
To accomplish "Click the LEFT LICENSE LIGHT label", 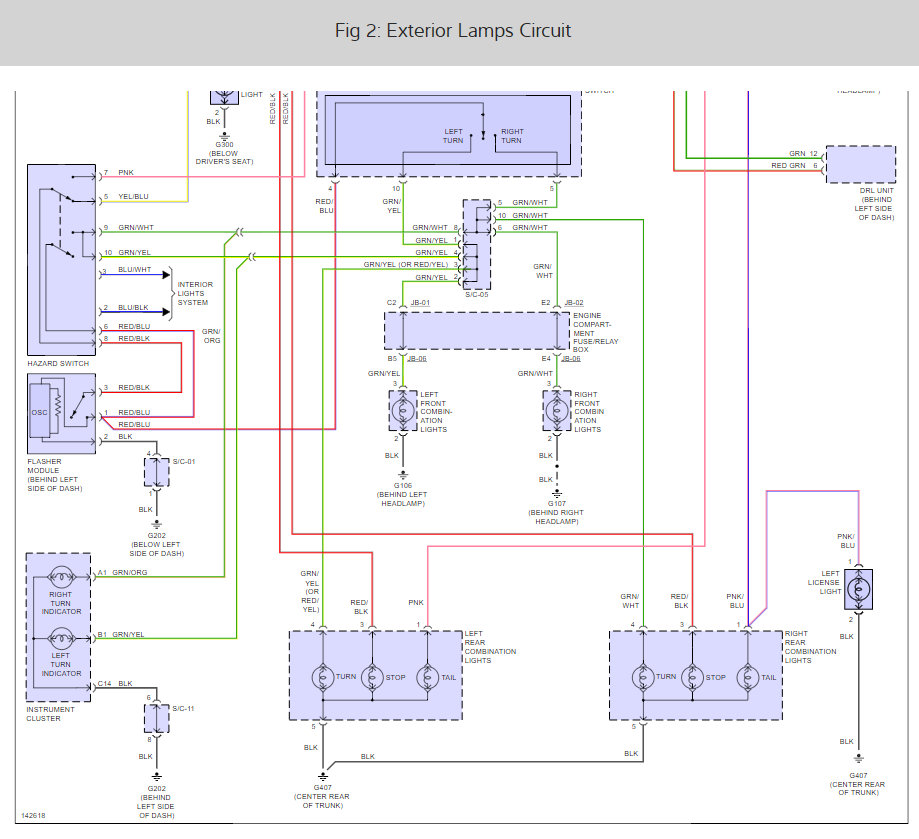I will [824, 582].
